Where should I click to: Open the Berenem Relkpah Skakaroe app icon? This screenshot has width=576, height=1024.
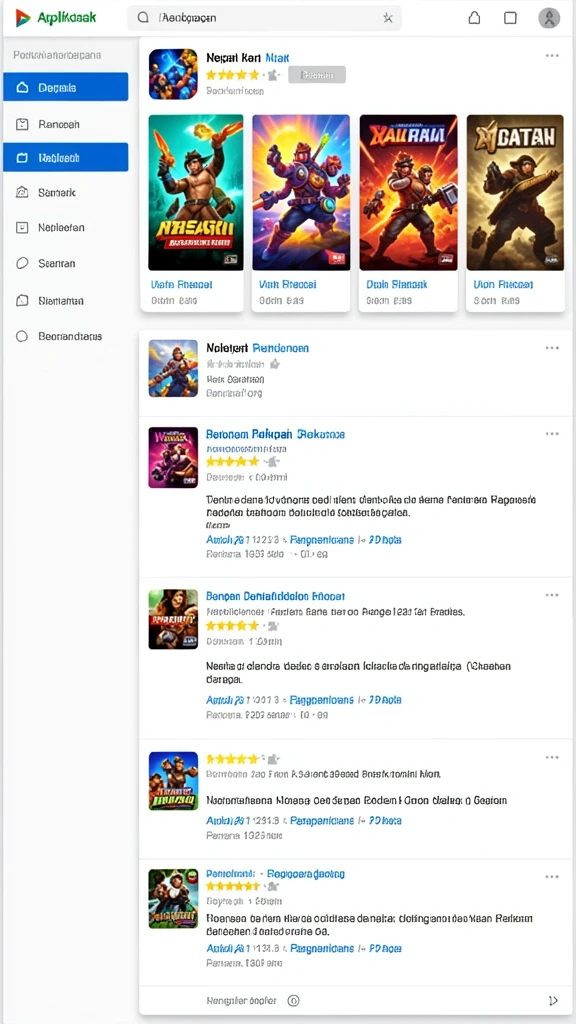point(173,457)
